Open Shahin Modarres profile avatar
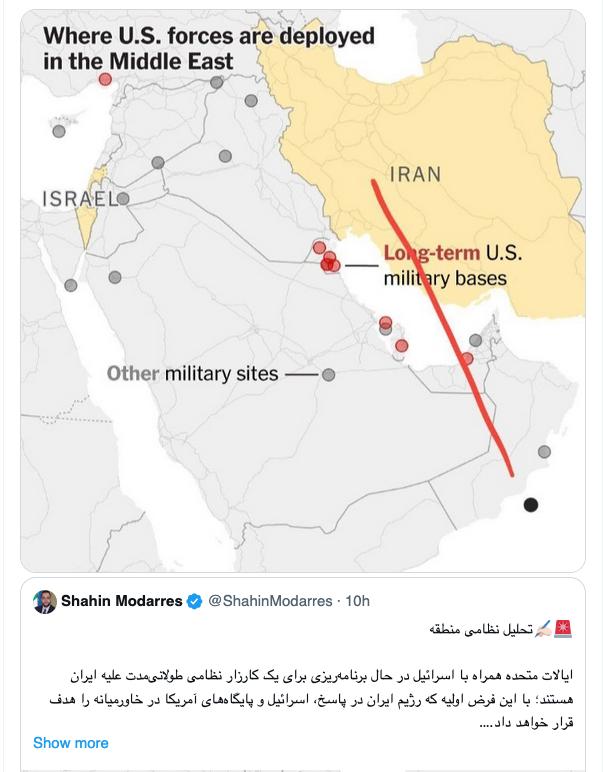The height and width of the screenshot is (772, 603). [45, 601]
